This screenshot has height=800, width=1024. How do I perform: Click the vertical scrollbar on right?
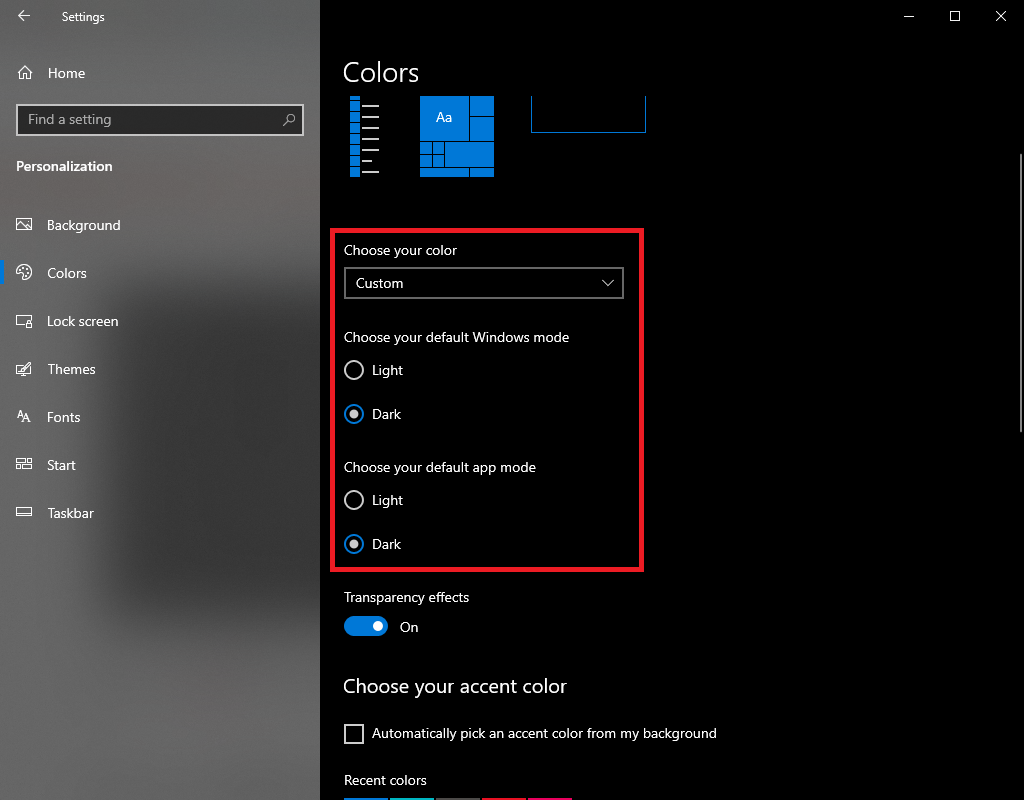coord(1021,293)
